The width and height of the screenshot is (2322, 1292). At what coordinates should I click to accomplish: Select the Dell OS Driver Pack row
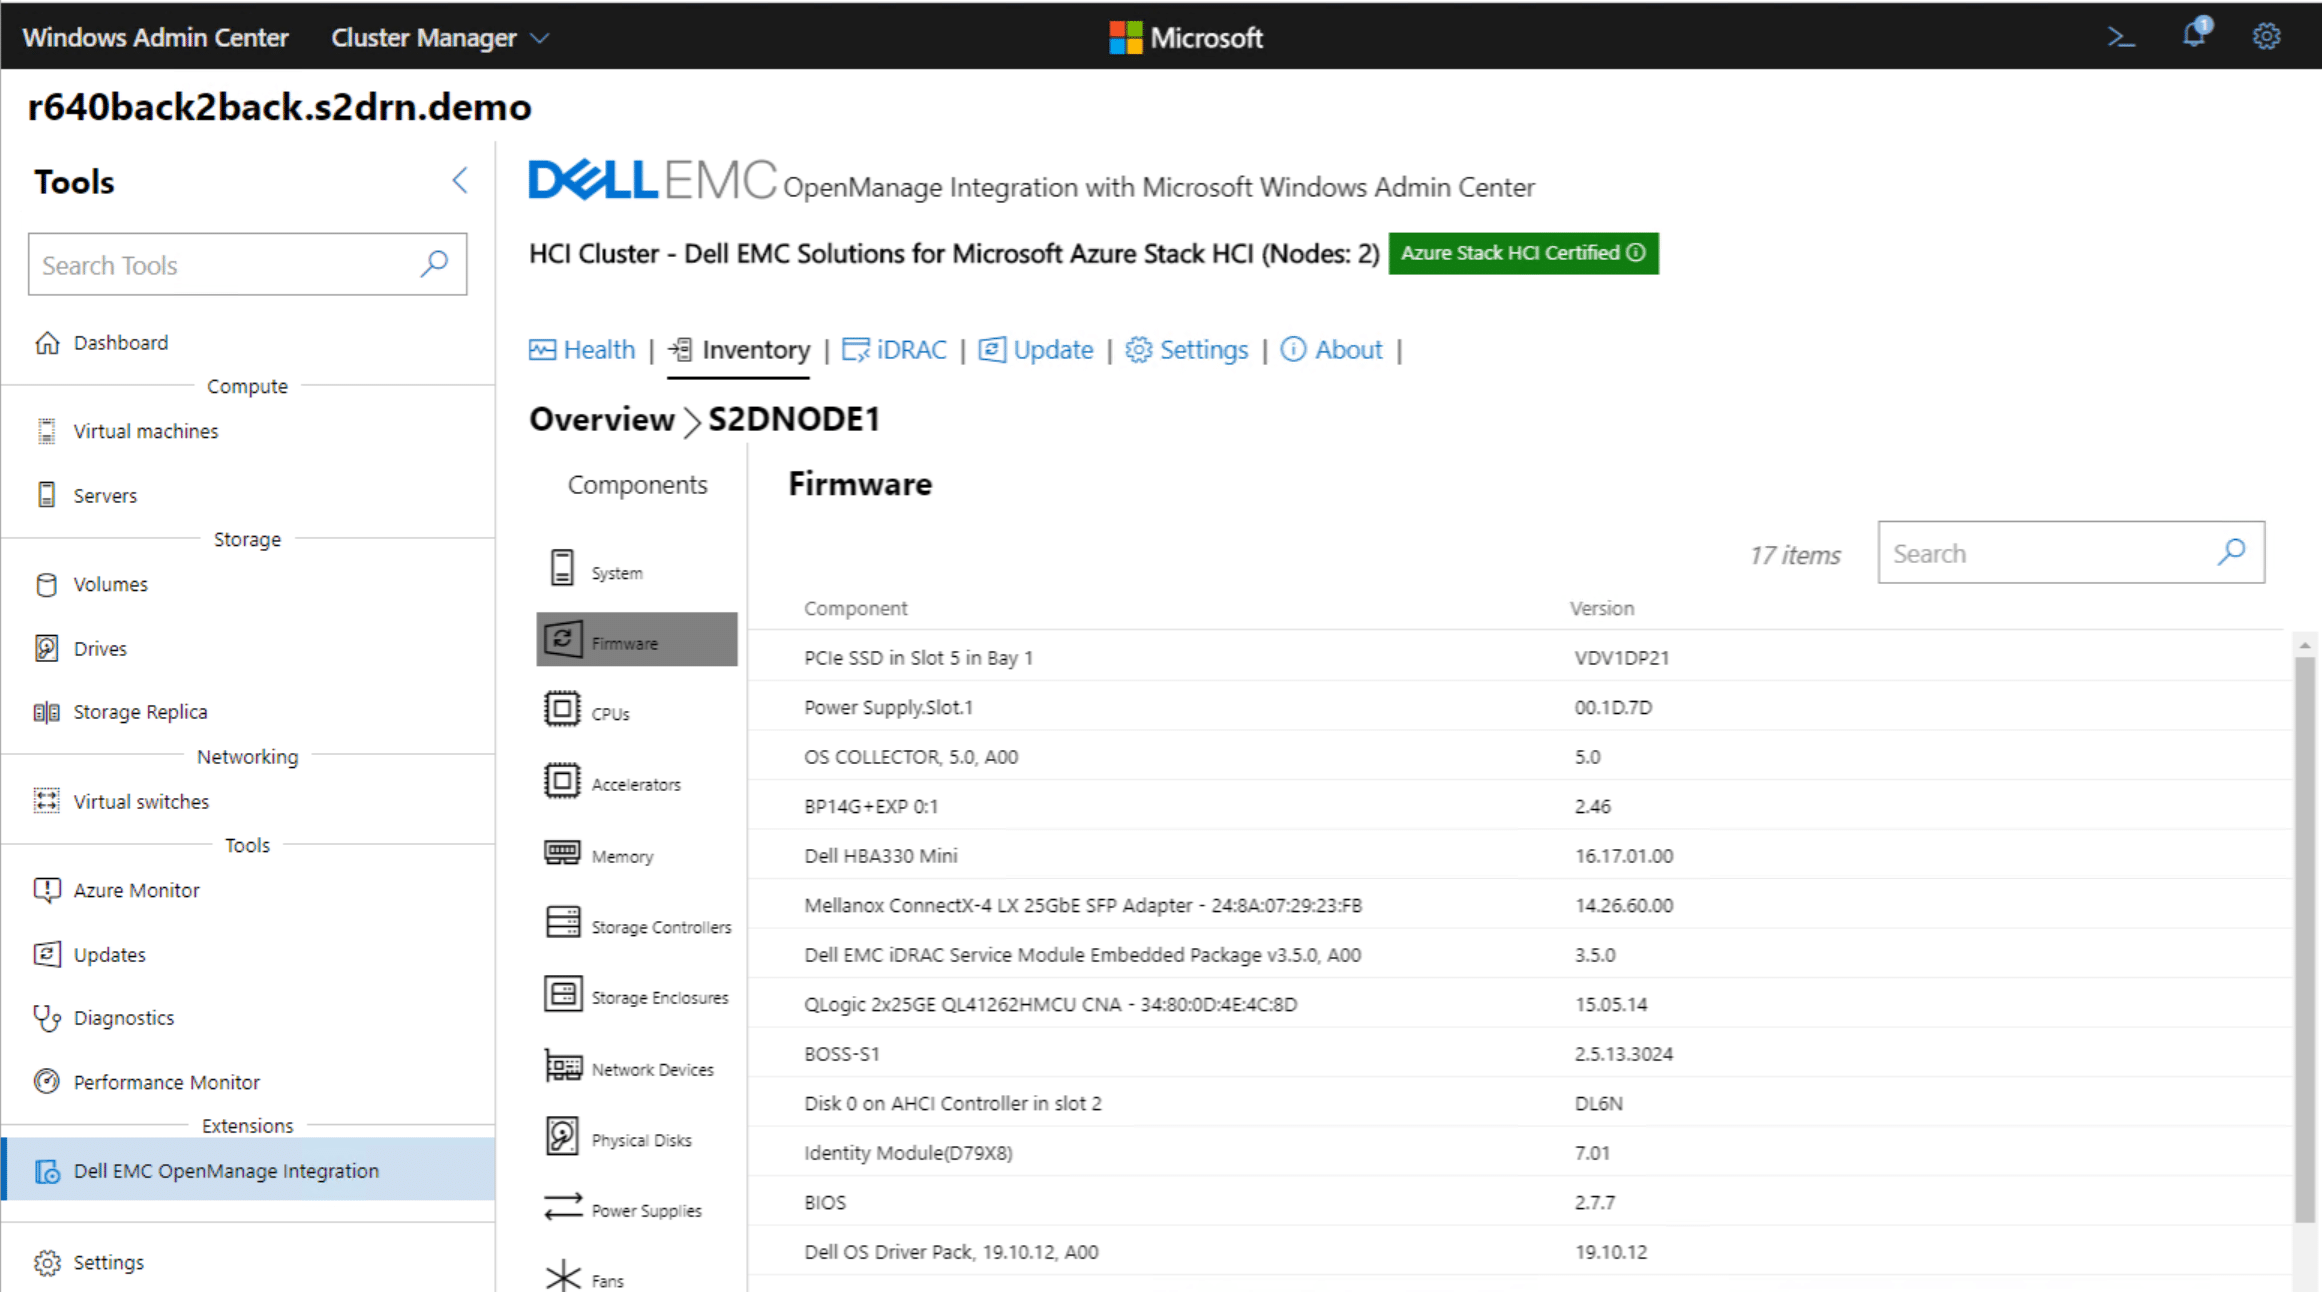click(x=1520, y=1251)
